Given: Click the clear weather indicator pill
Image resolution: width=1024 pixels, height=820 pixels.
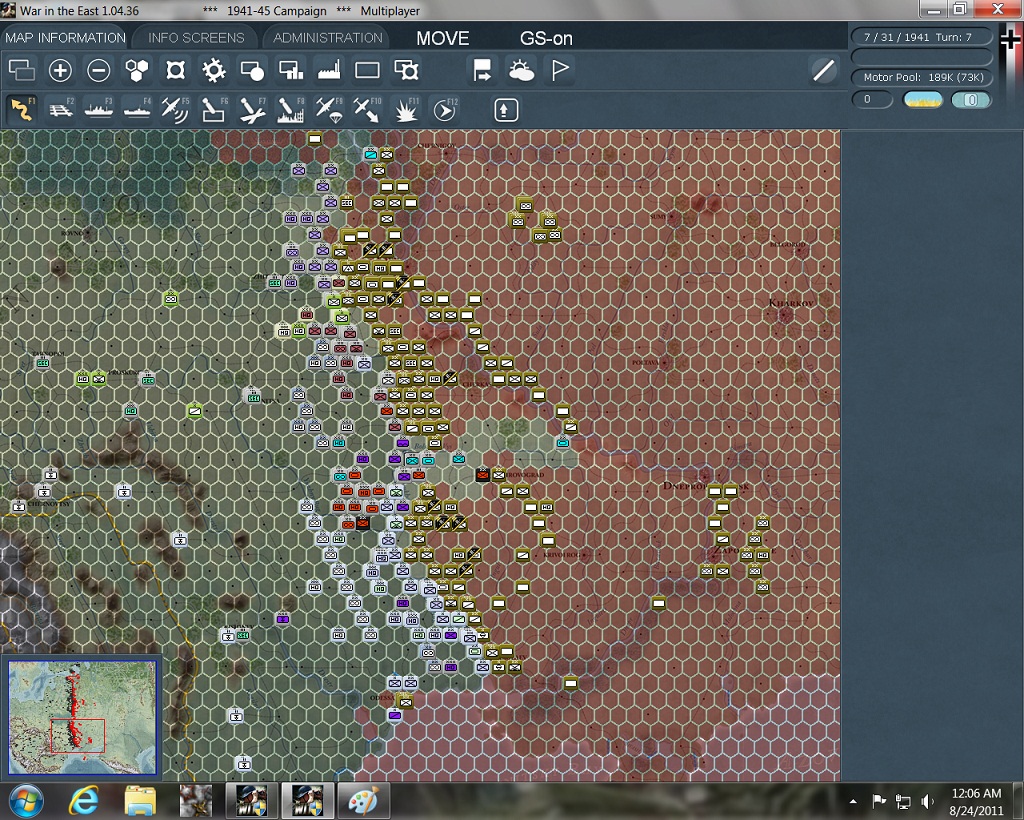Looking at the screenshot, I should coord(922,100).
